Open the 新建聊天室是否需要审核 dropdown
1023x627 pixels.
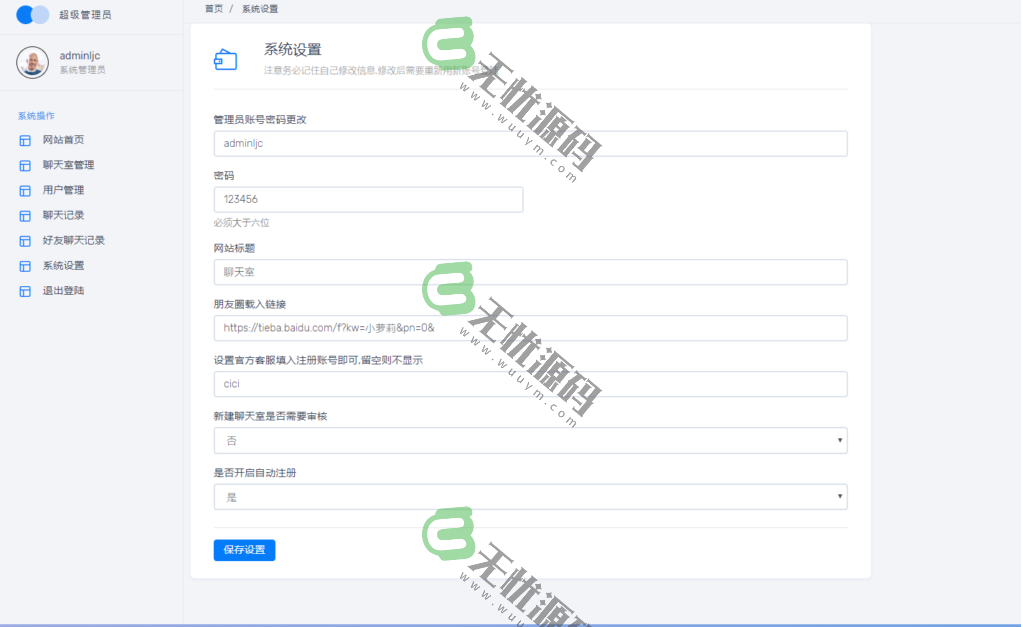(x=529, y=440)
